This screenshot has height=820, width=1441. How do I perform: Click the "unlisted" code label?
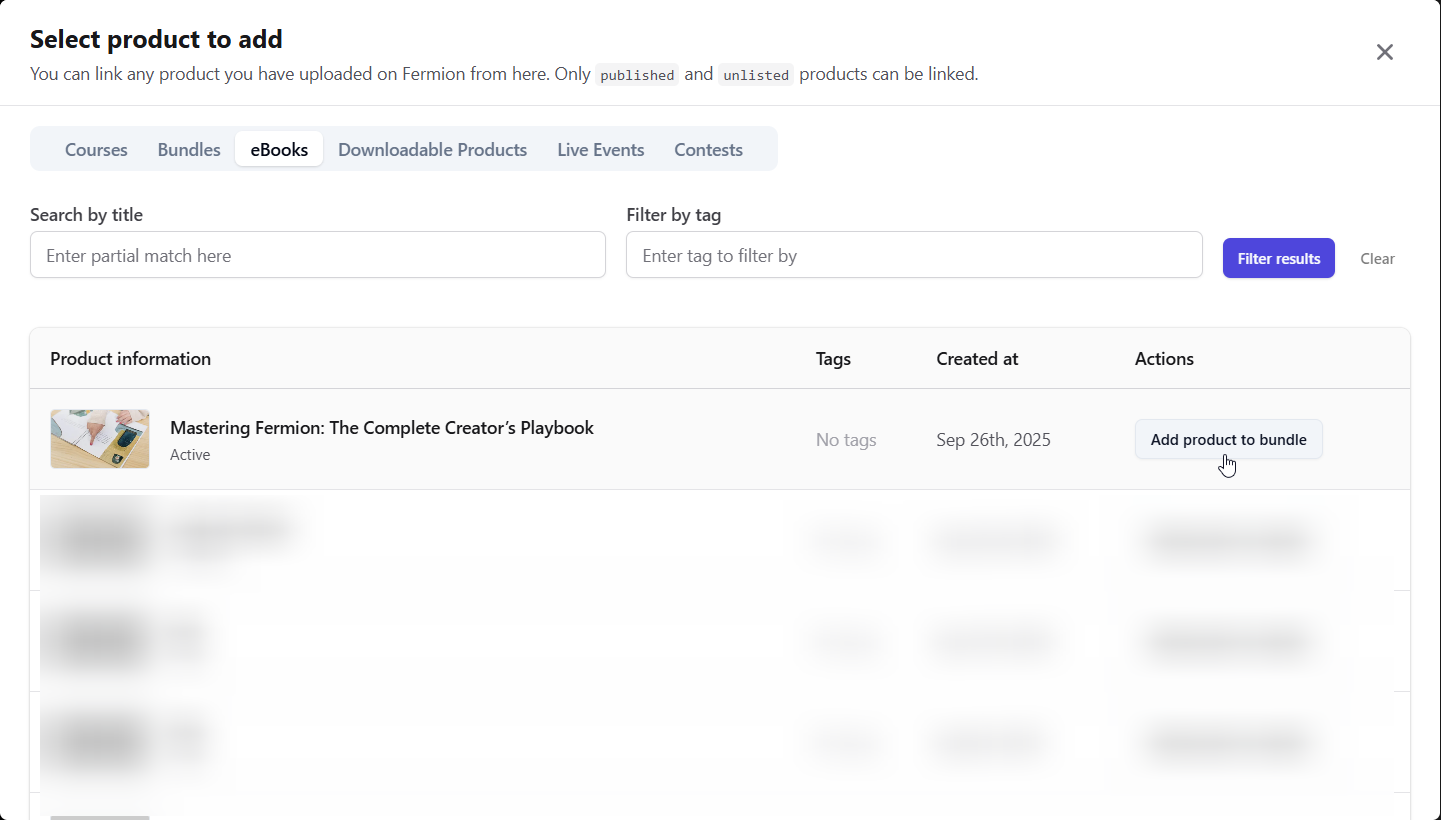(755, 75)
